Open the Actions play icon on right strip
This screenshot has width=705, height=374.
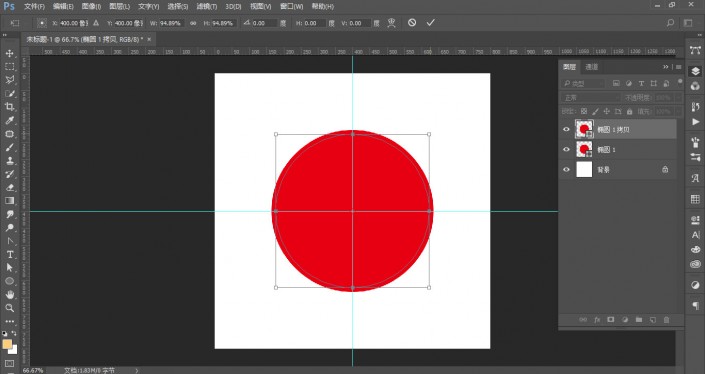point(695,122)
